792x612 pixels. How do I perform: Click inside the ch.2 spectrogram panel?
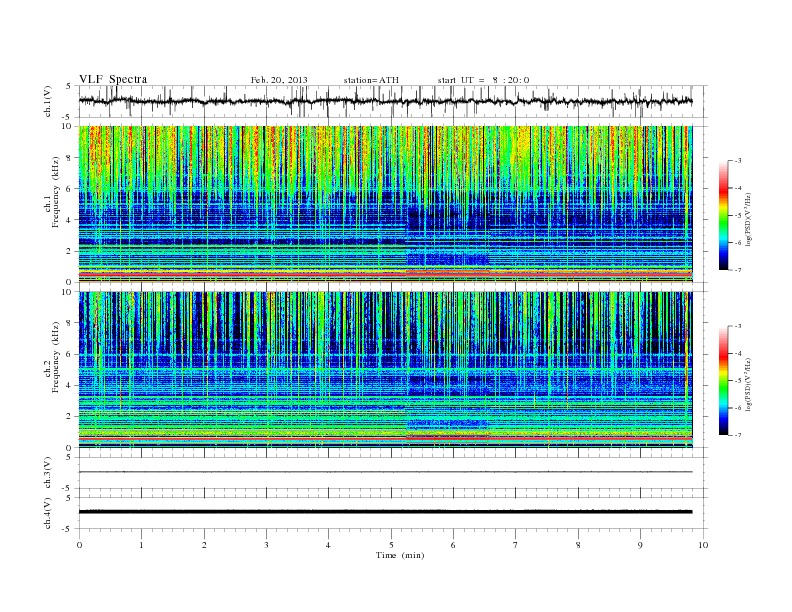385,369
